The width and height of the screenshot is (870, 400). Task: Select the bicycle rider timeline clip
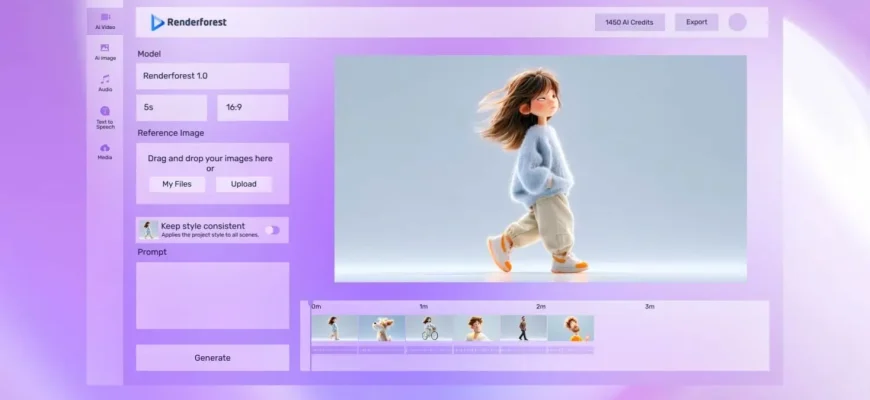(429, 328)
